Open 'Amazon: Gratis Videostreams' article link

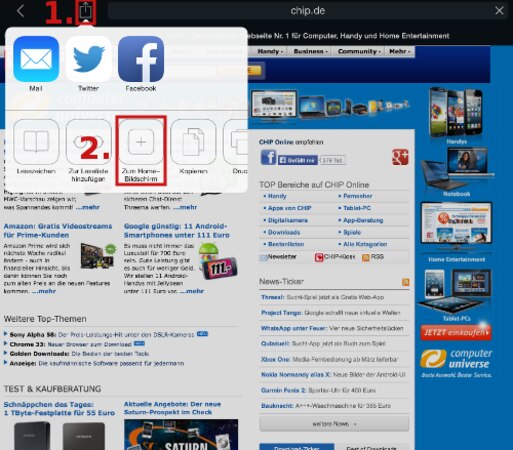tap(58, 231)
